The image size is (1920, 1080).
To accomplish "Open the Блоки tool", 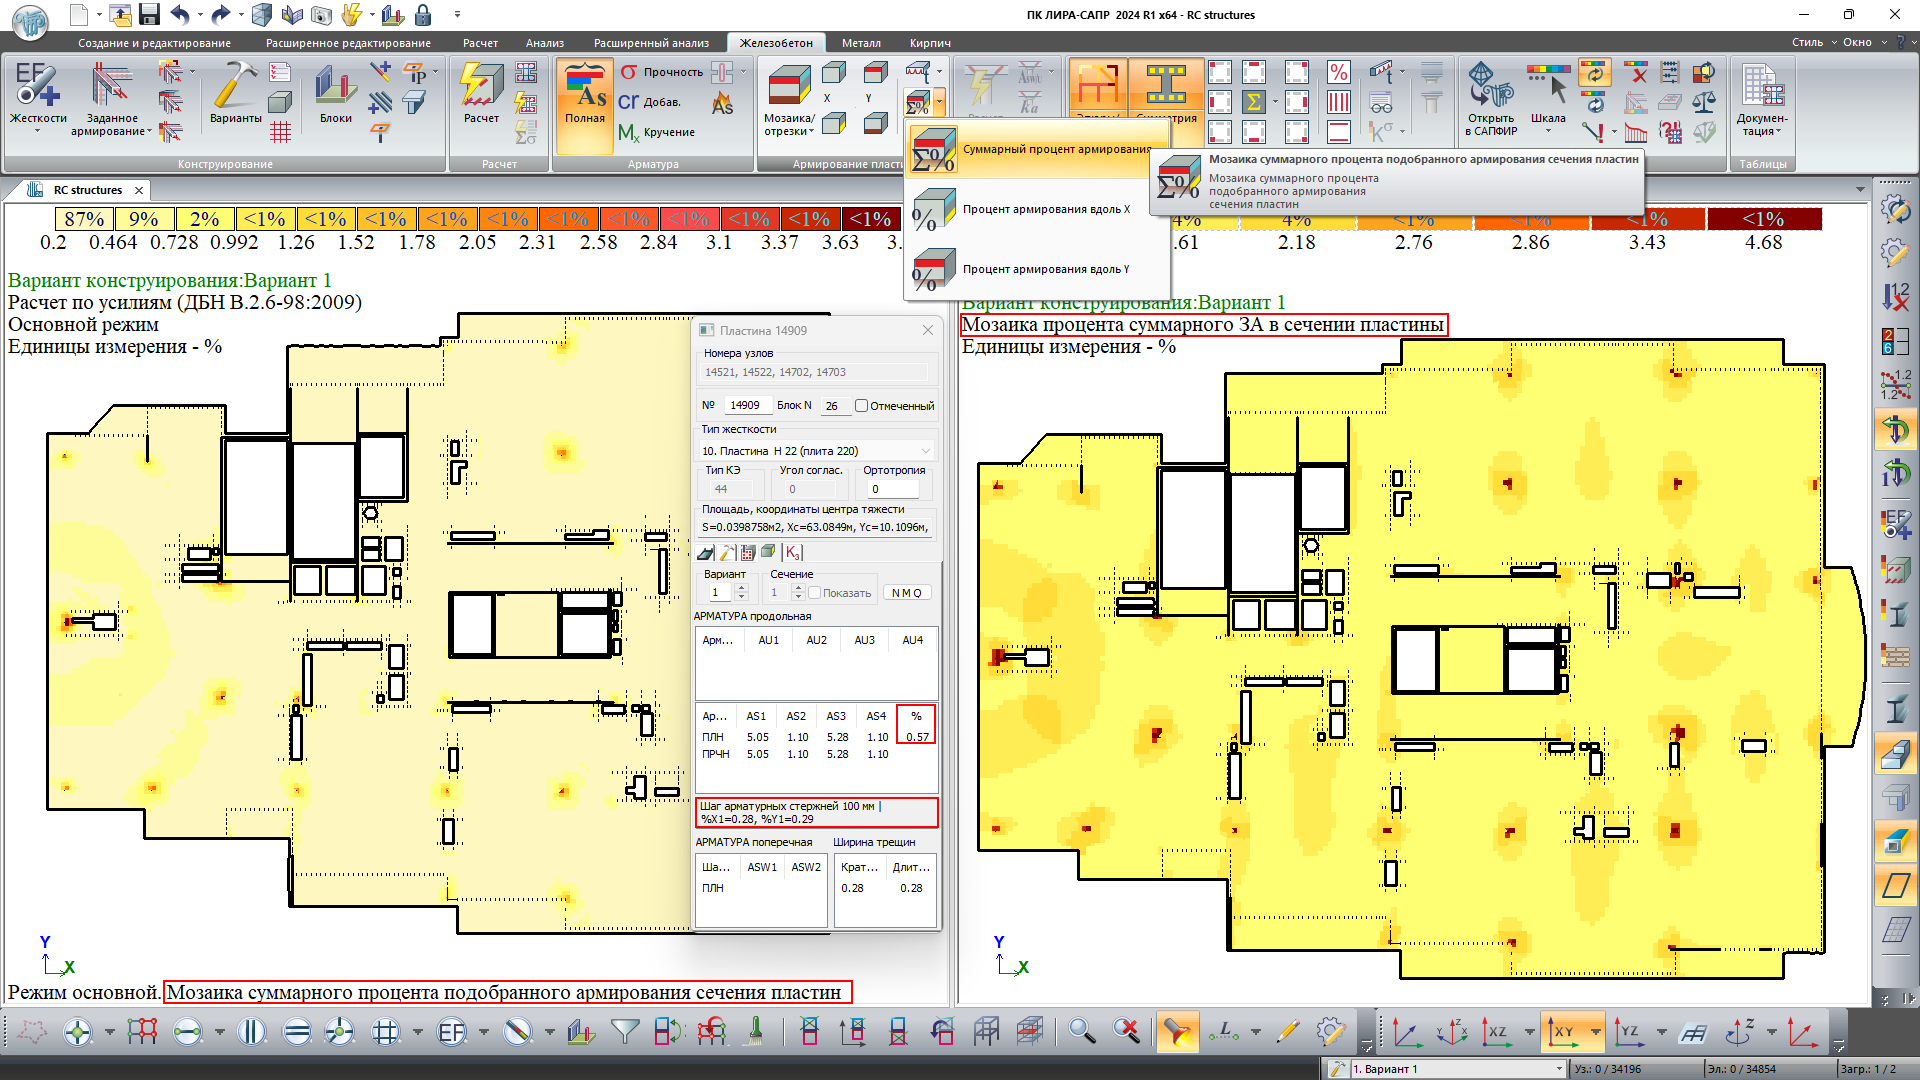I will pyautogui.click(x=335, y=86).
